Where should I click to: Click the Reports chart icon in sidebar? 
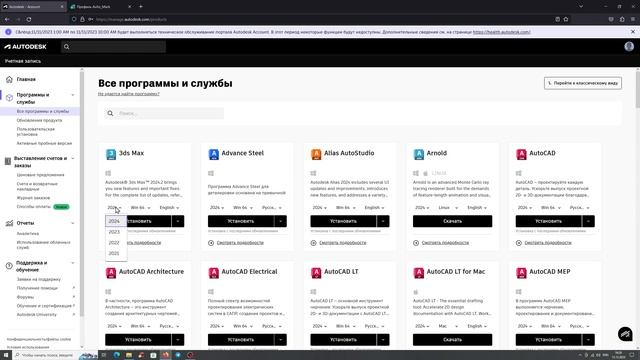coord(9,223)
